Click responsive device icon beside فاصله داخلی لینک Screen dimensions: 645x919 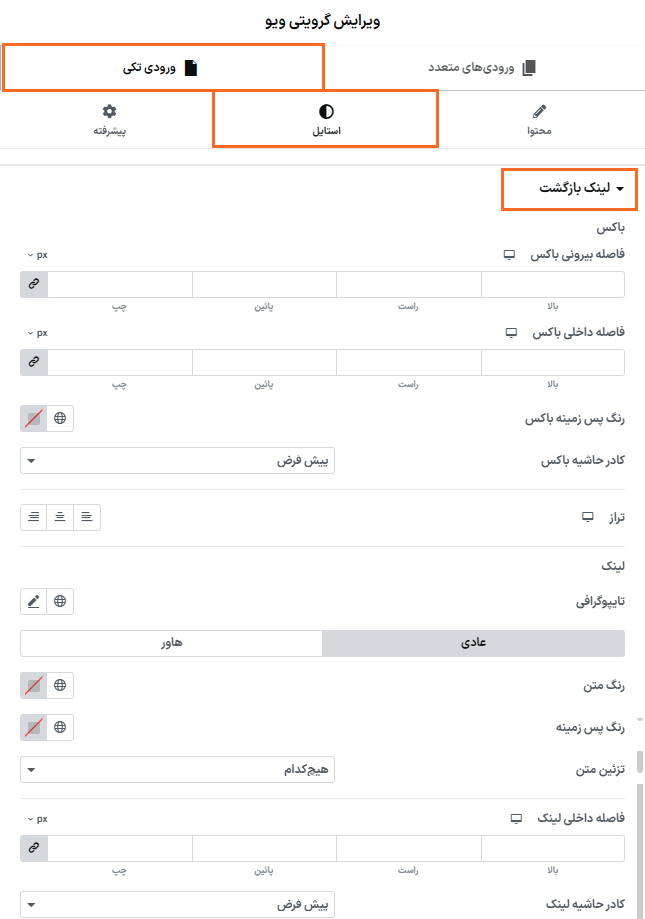[515, 819]
